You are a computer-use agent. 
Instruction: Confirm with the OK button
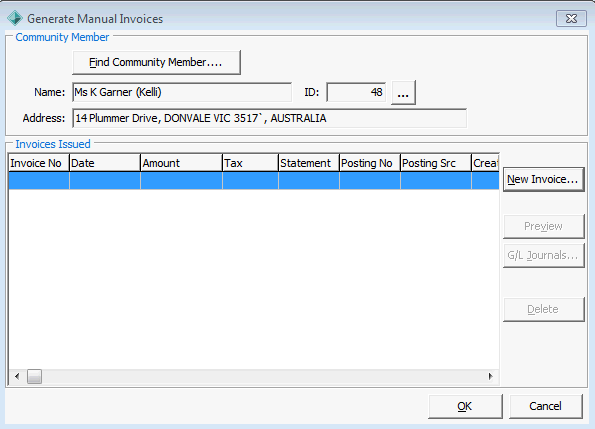coord(465,406)
